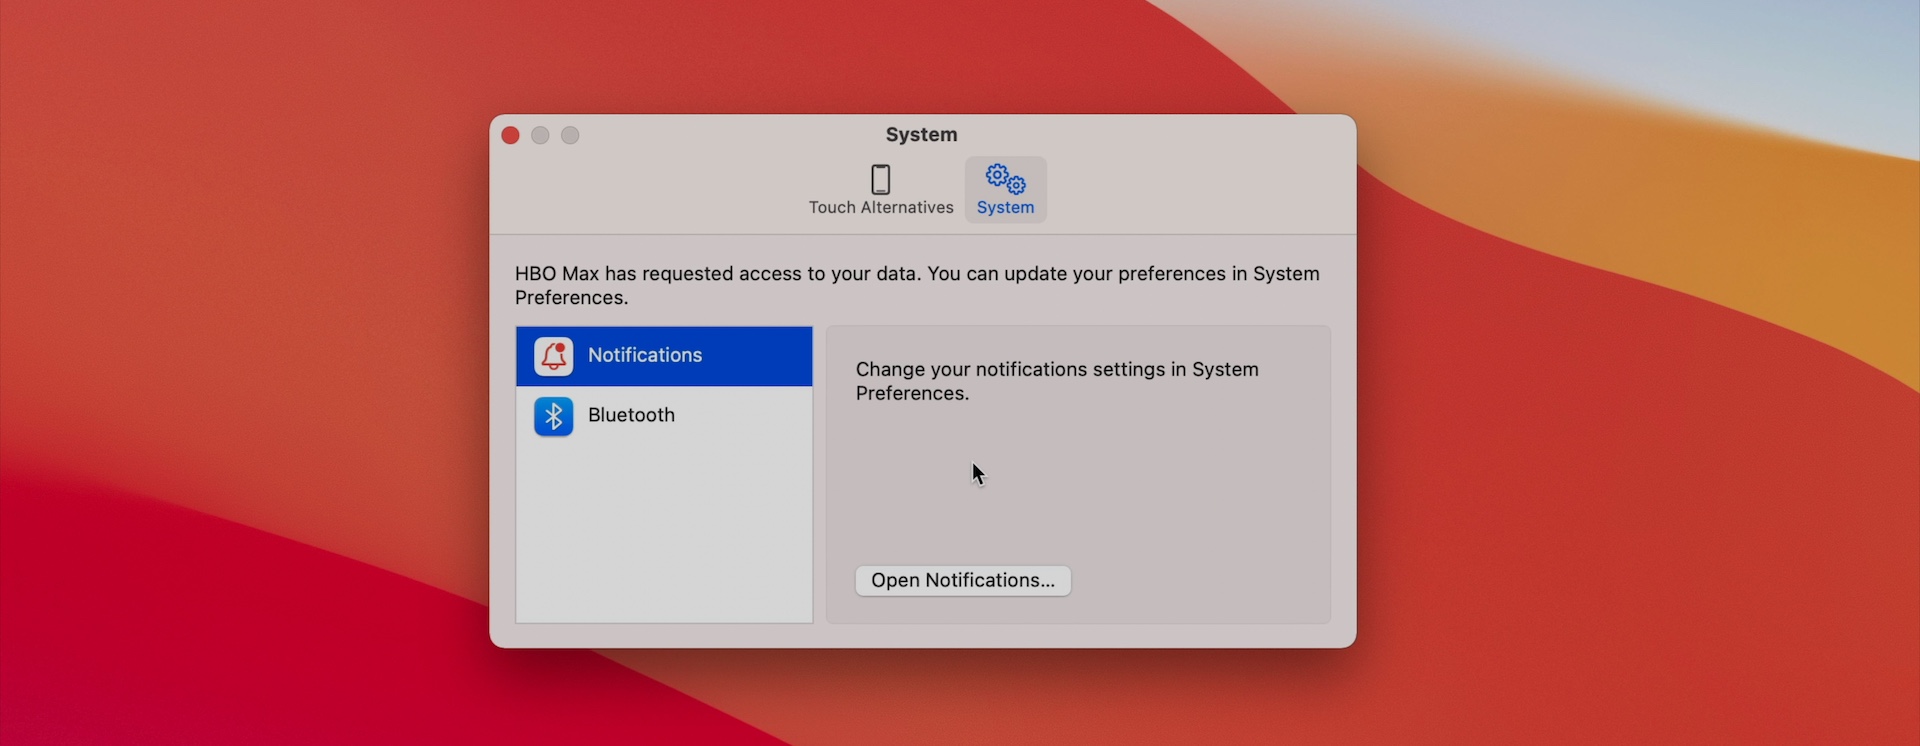Screen dimensions: 1920x746
Task: Click empty list space below Bluetooth
Action: [x=664, y=530]
